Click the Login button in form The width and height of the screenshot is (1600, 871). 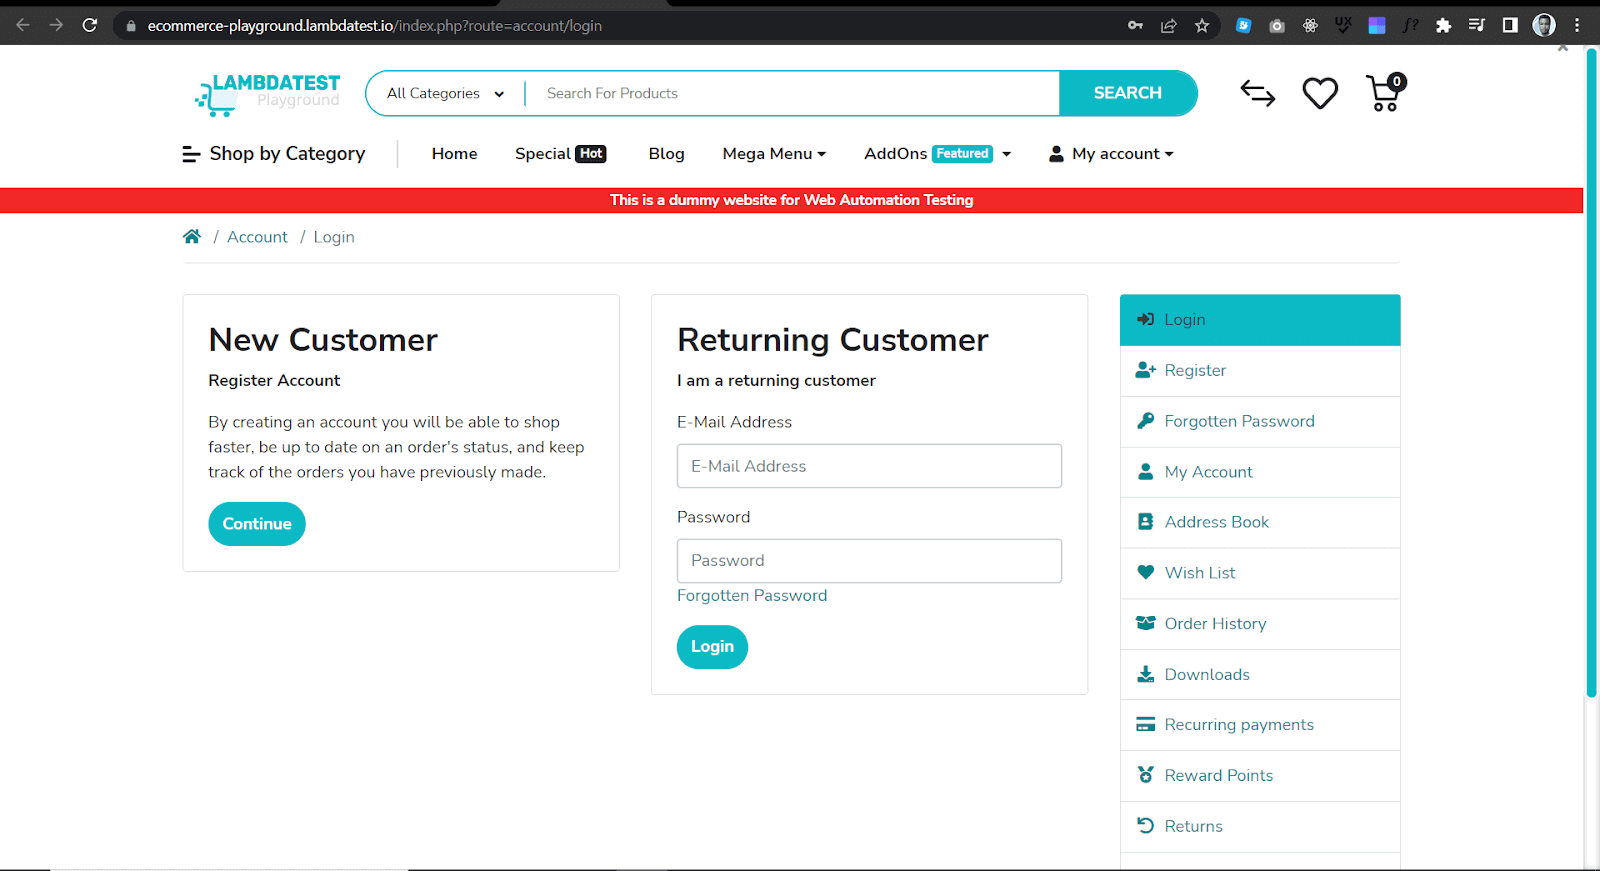click(x=712, y=647)
